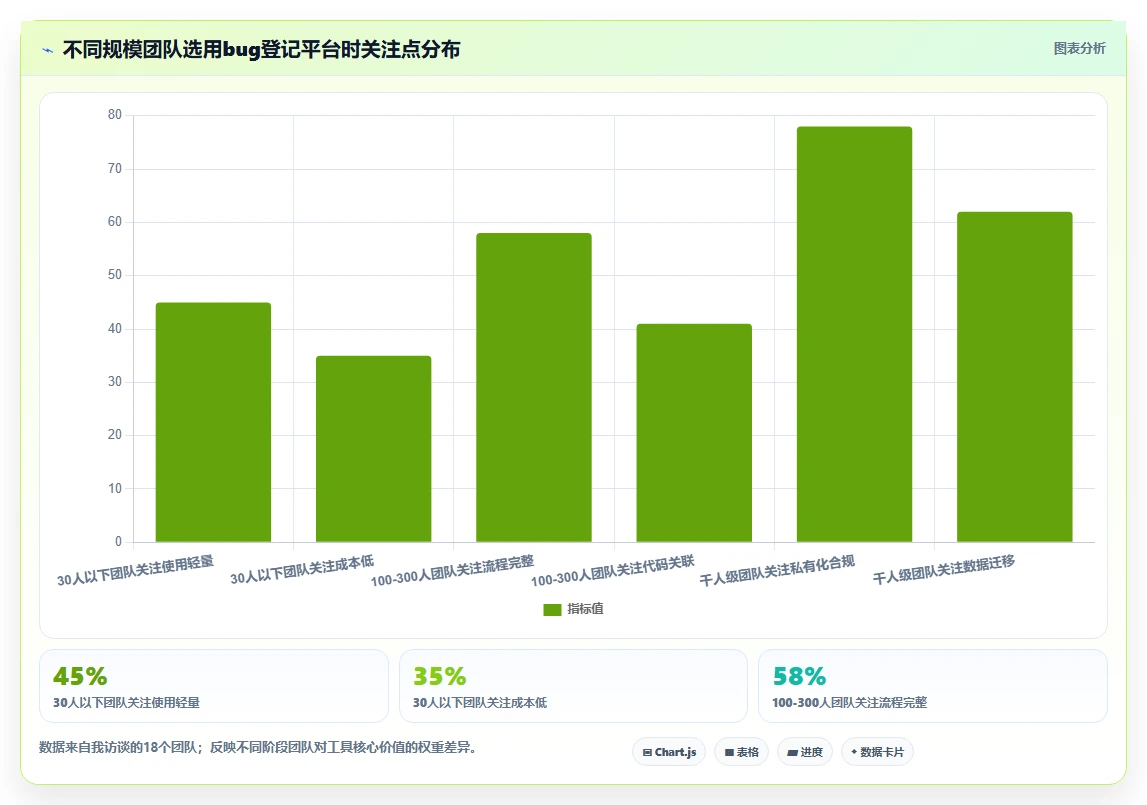This screenshot has width=1147, height=805.
Task: Toggle the 指标值 legend color box
Action: coord(552,609)
